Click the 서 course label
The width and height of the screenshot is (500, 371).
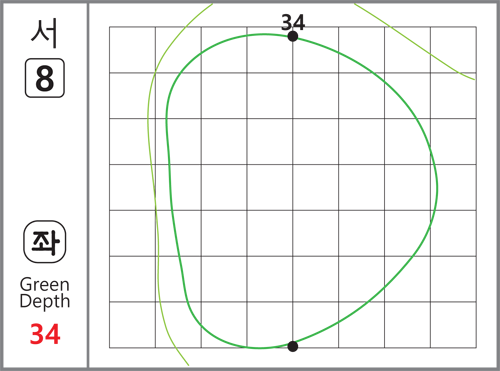[44, 33]
